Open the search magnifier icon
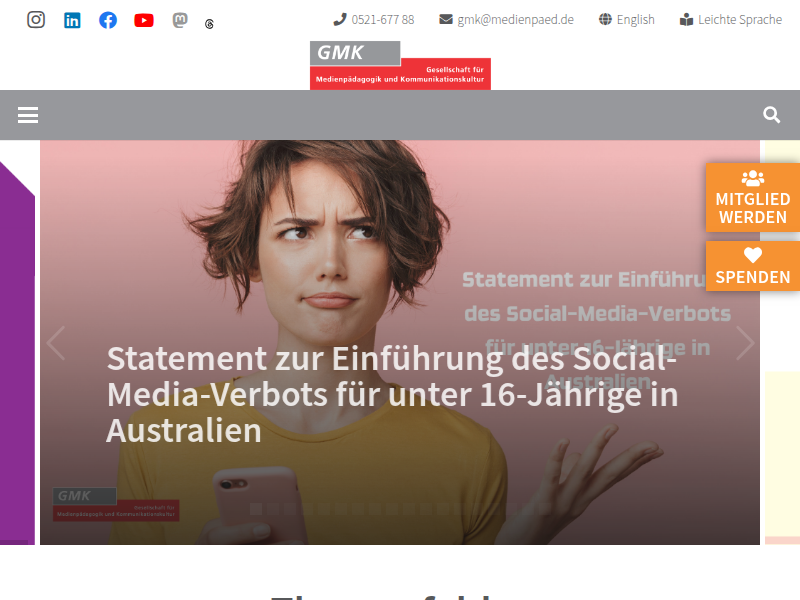Image resolution: width=800 pixels, height=600 pixels. 771,115
